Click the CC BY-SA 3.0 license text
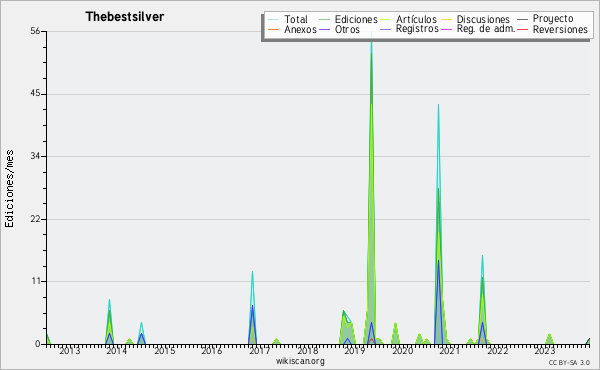Screen dimensions: 600x370 click(x=569, y=362)
